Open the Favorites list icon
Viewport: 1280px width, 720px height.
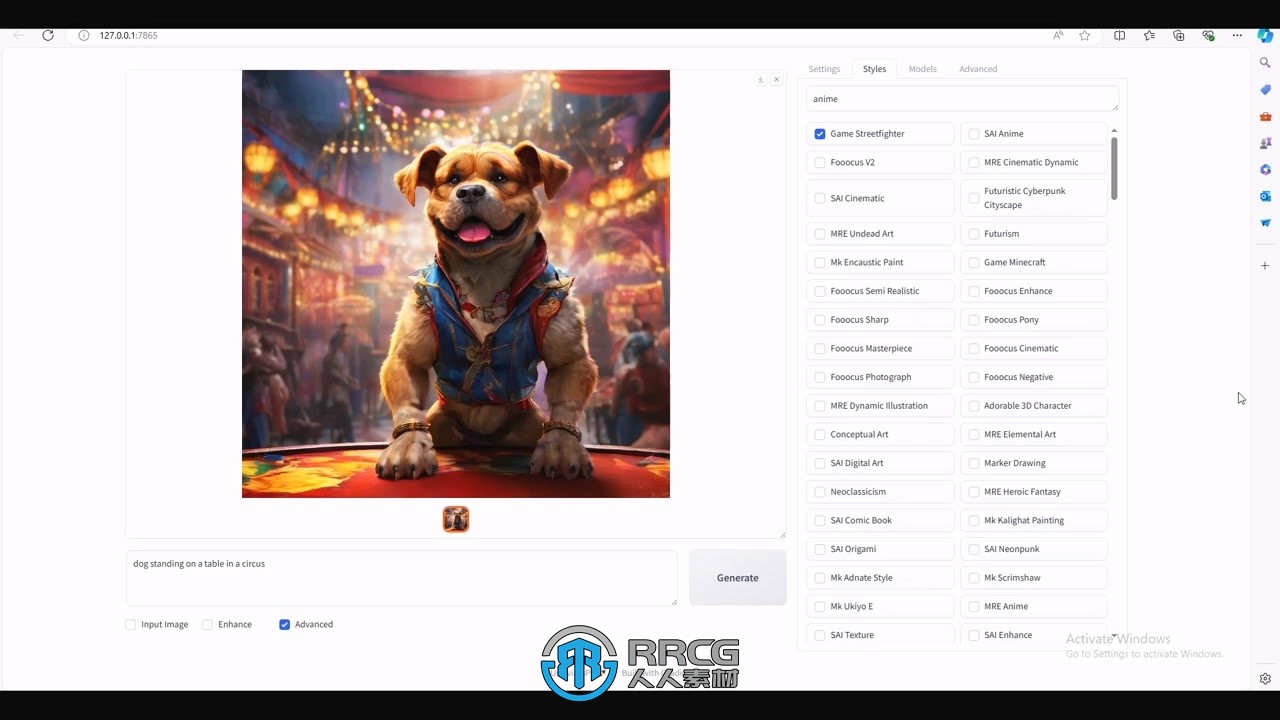pos(1149,35)
